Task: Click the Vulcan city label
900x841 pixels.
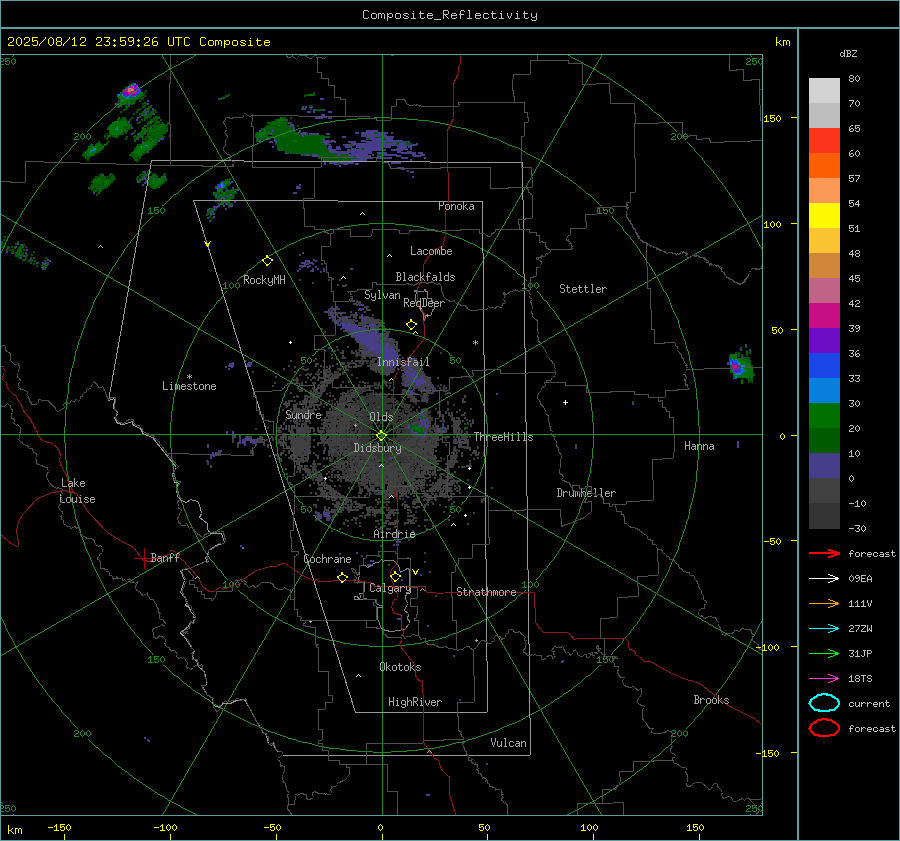Action: coord(508,743)
